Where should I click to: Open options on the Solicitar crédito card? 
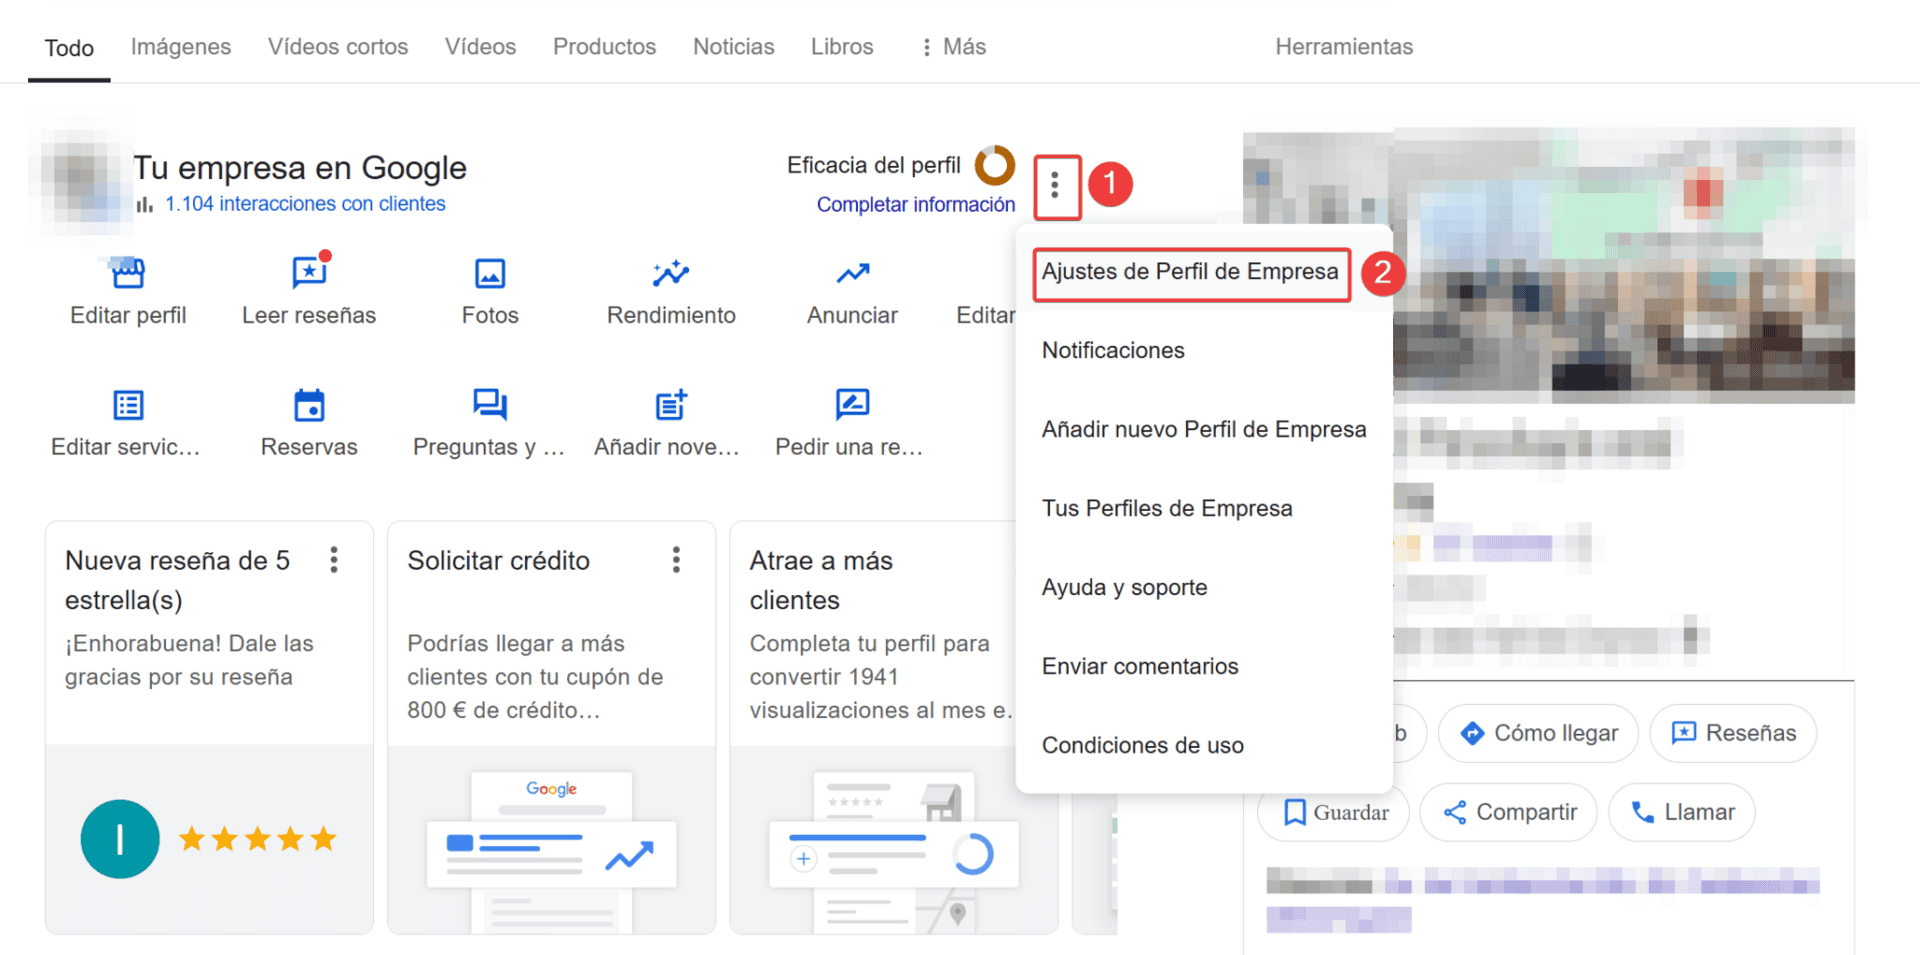coord(677,560)
